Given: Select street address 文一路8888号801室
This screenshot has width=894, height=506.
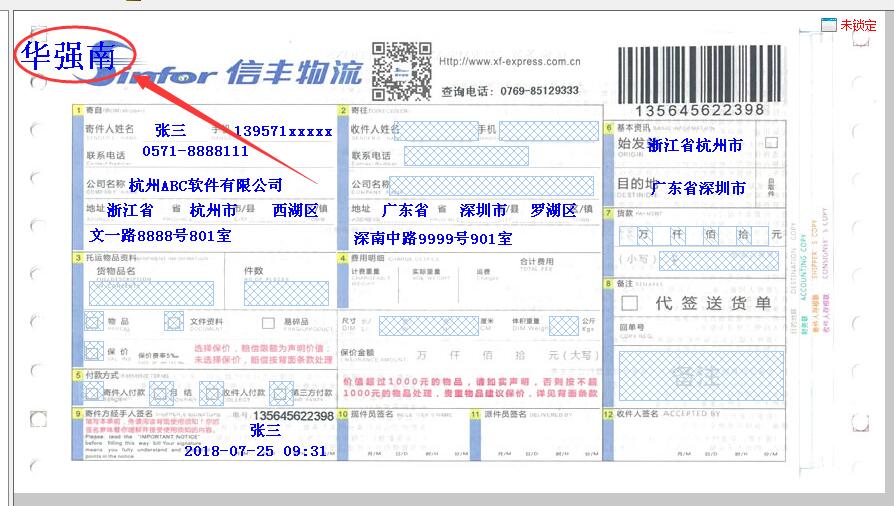Looking at the screenshot, I should pyautogui.click(x=160, y=236).
